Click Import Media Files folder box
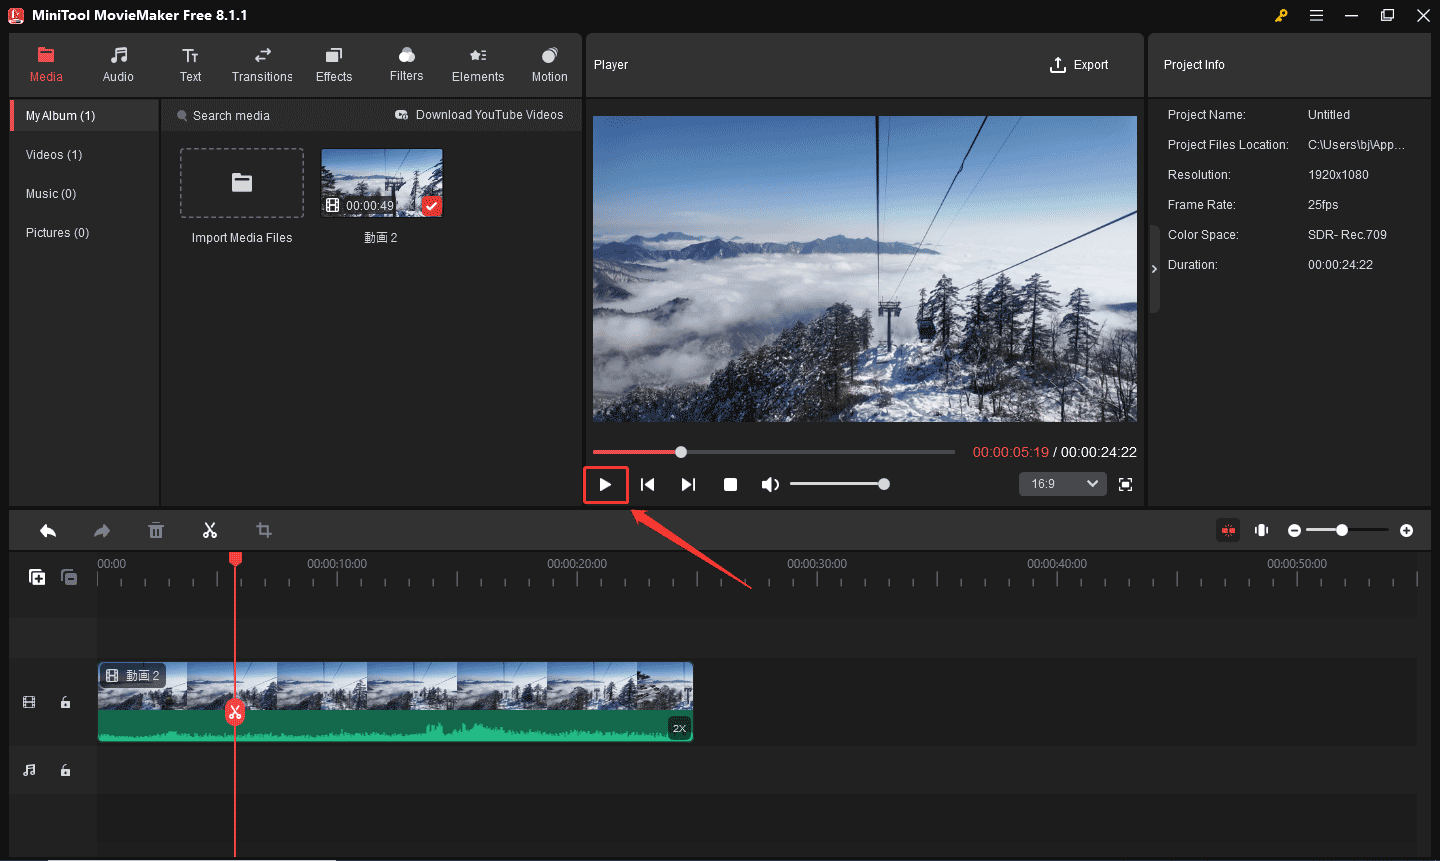Image resolution: width=1440 pixels, height=861 pixels. pyautogui.click(x=242, y=183)
